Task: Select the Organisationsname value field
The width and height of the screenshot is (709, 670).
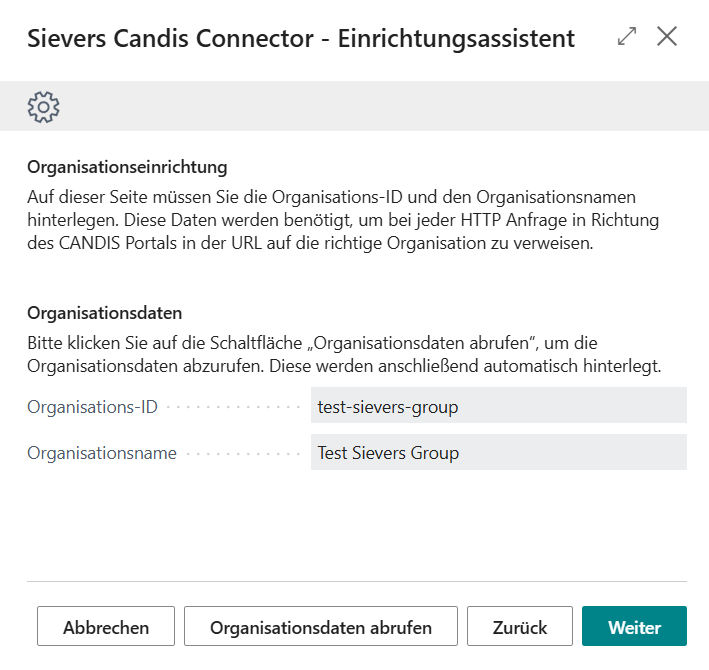Action: pos(498,452)
